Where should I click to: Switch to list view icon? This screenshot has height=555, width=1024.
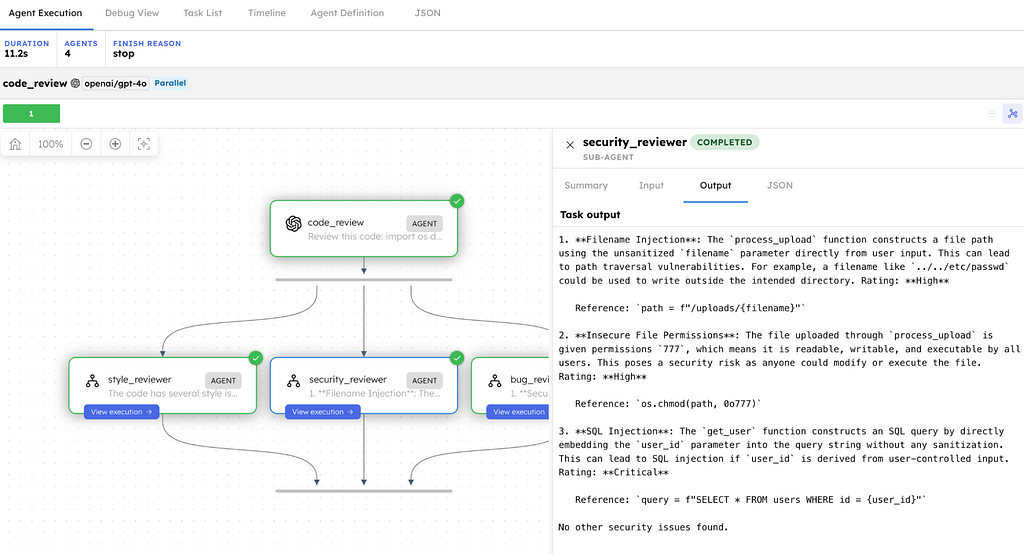pyautogui.click(x=991, y=114)
